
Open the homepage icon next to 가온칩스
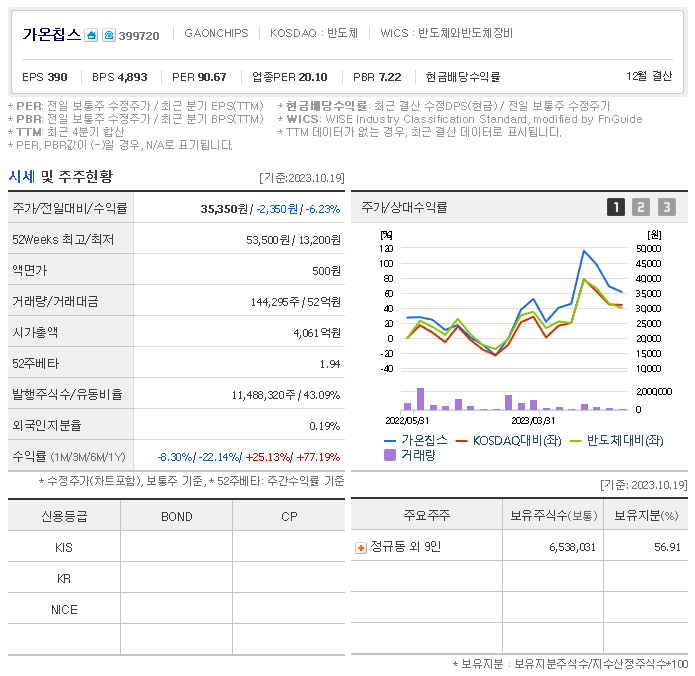(x=91, y=35)
